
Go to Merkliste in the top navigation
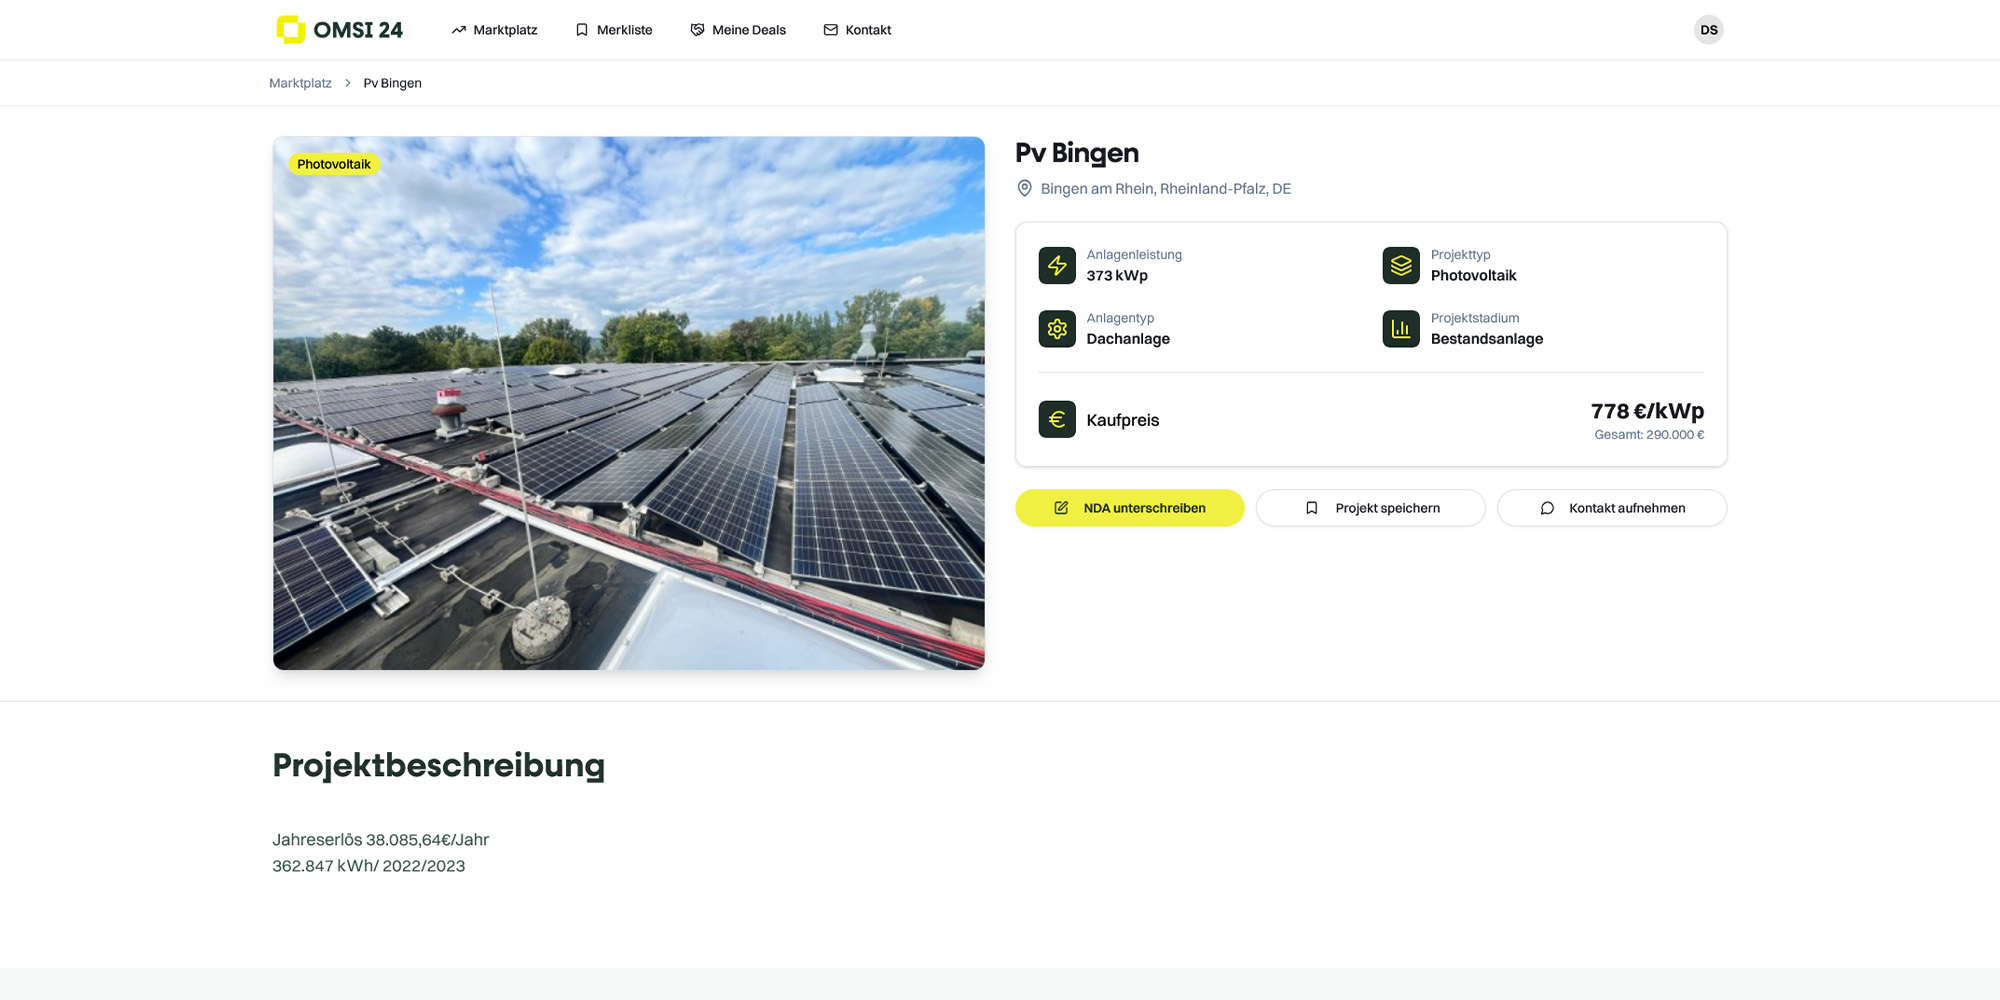click(613, 30)
